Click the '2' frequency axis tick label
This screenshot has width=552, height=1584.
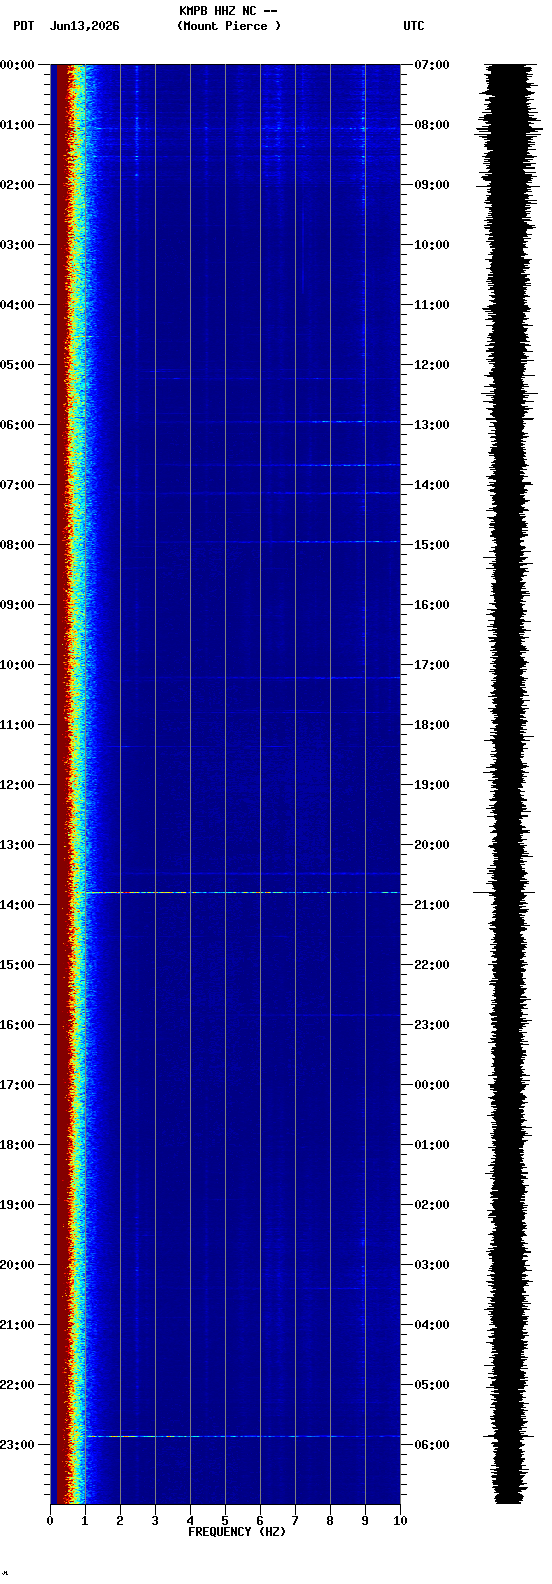(x=120, y=1521)
